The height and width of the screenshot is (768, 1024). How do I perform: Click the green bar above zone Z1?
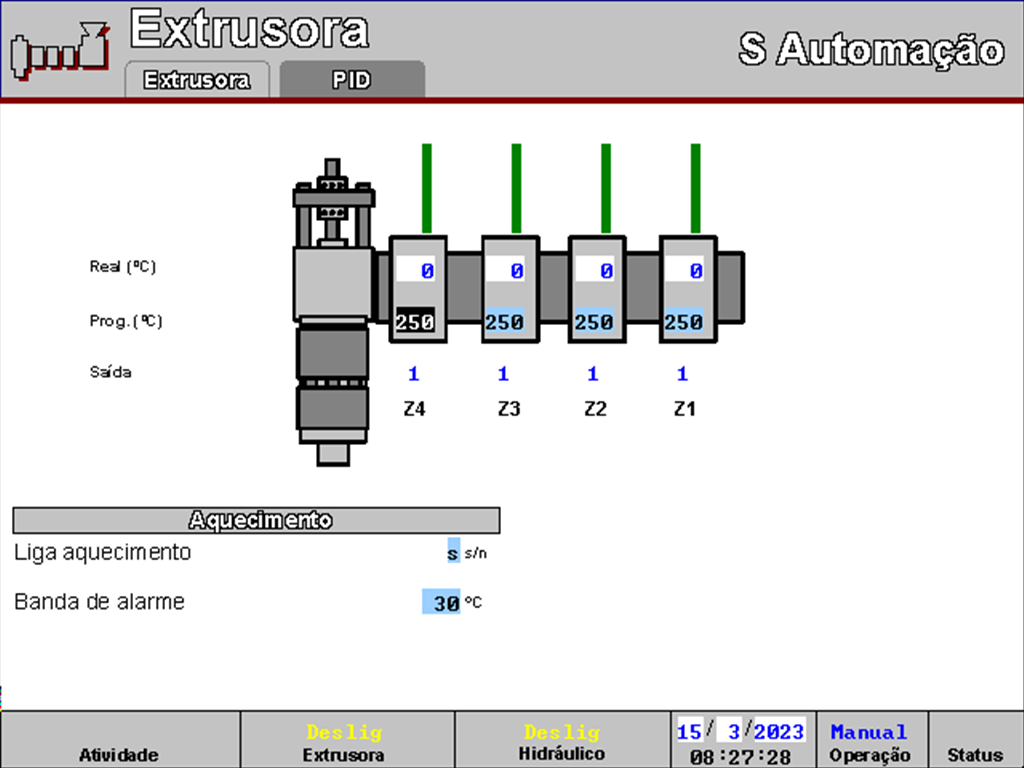point(695,188)
